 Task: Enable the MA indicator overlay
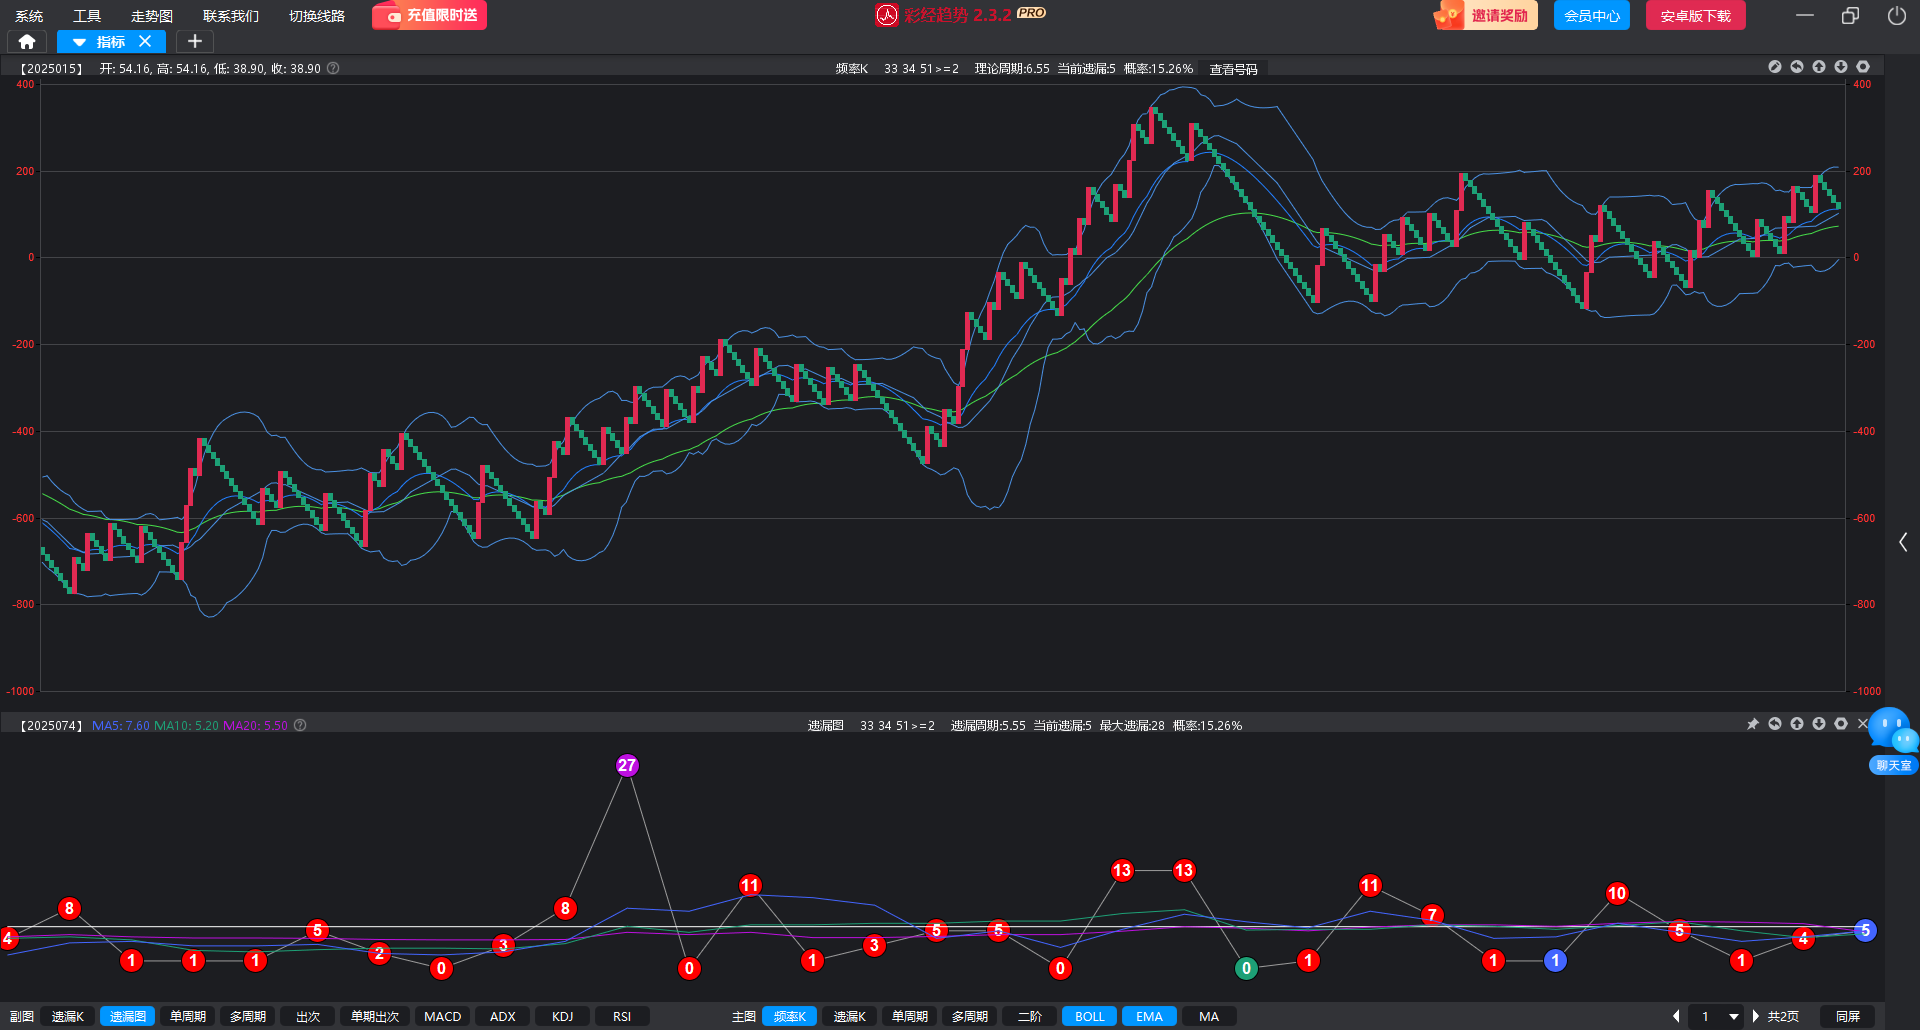tap(1208, 1016)
